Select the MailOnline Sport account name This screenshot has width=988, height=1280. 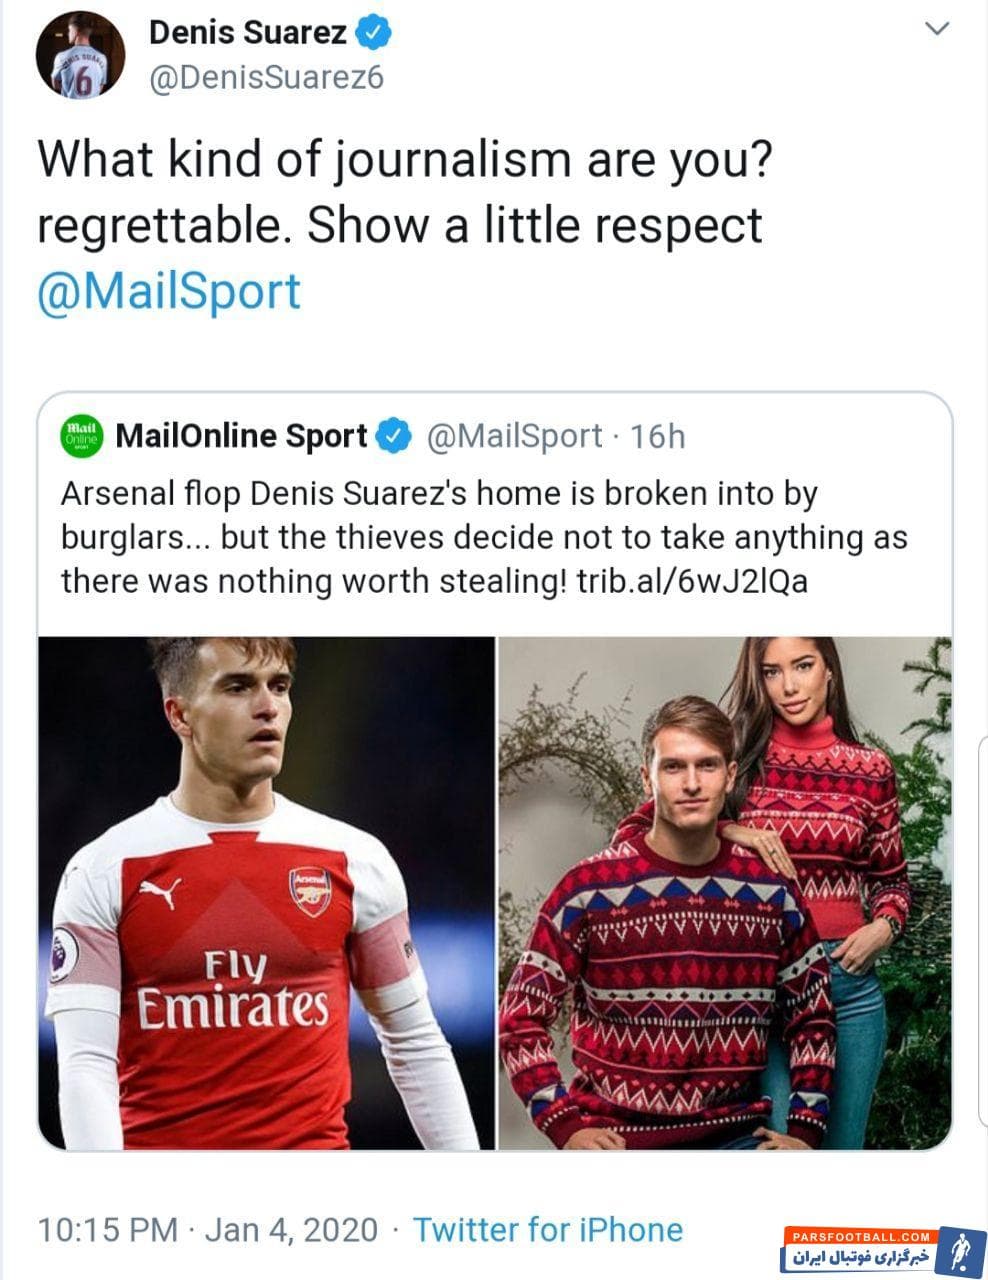click(x=242, y=437)
